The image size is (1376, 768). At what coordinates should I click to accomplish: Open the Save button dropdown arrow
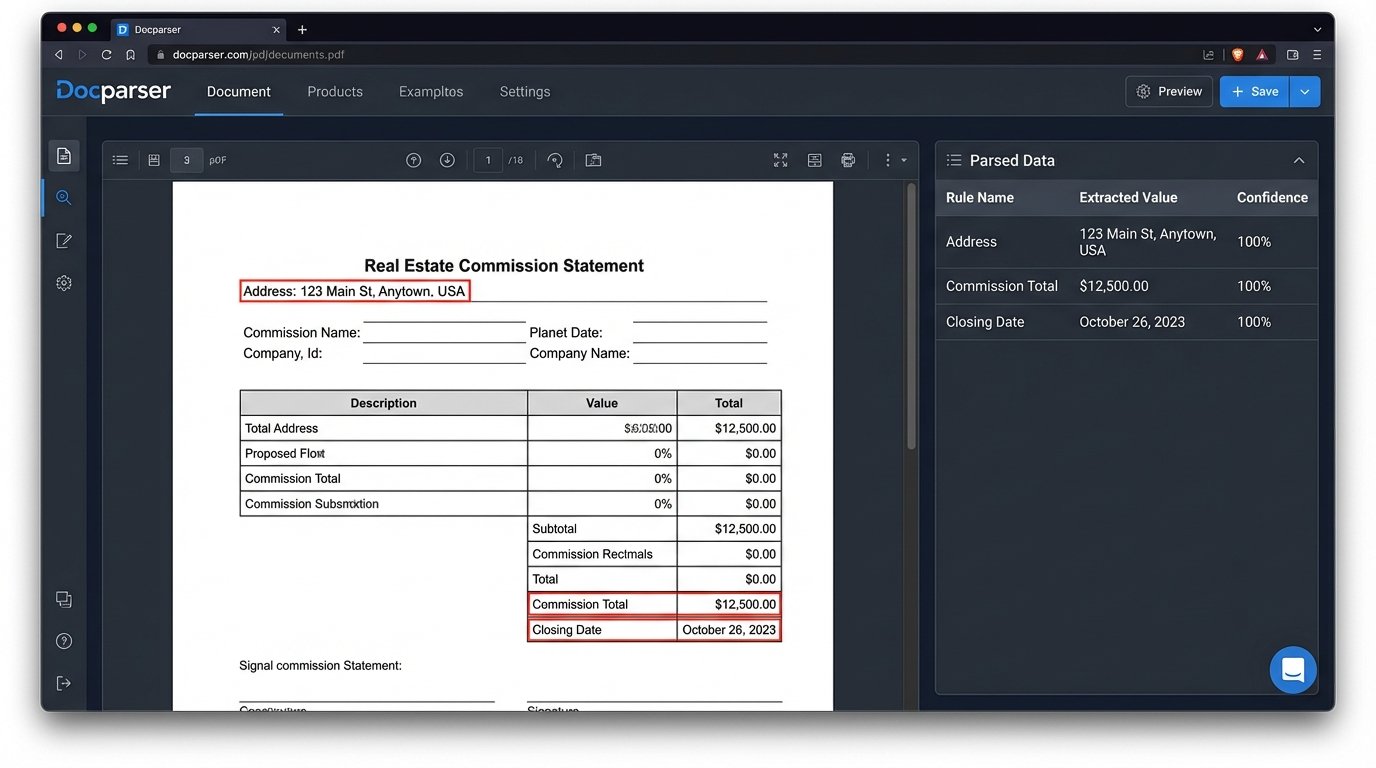point(1304,91)
